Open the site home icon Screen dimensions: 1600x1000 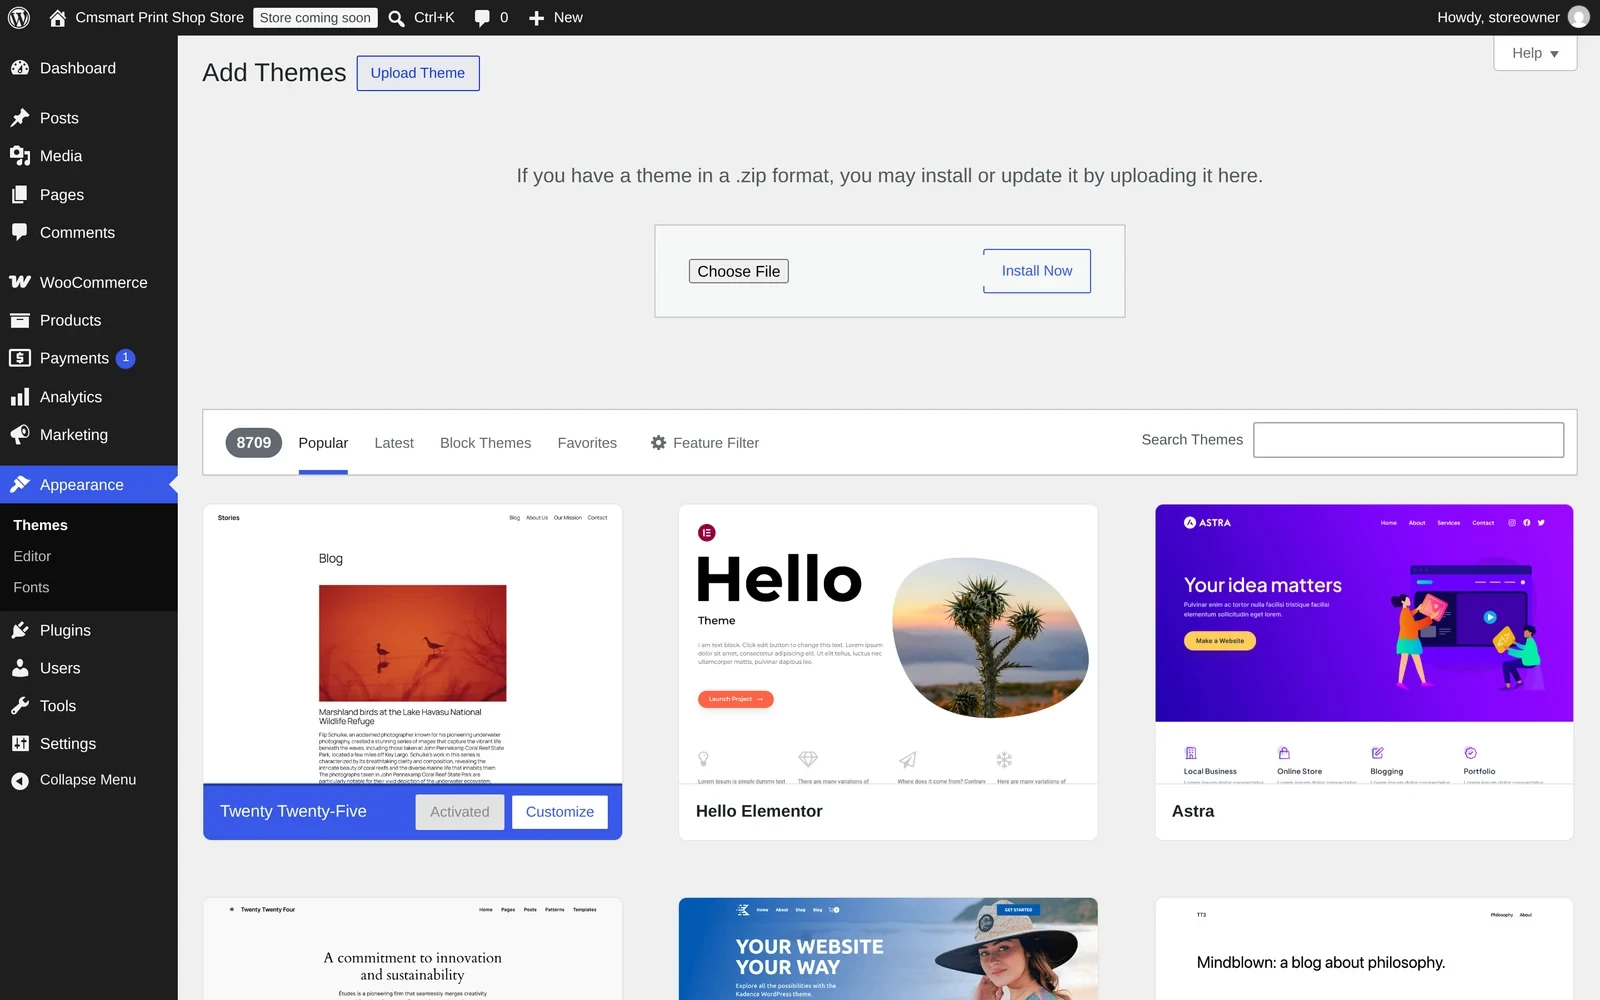(x=57, y=18)
